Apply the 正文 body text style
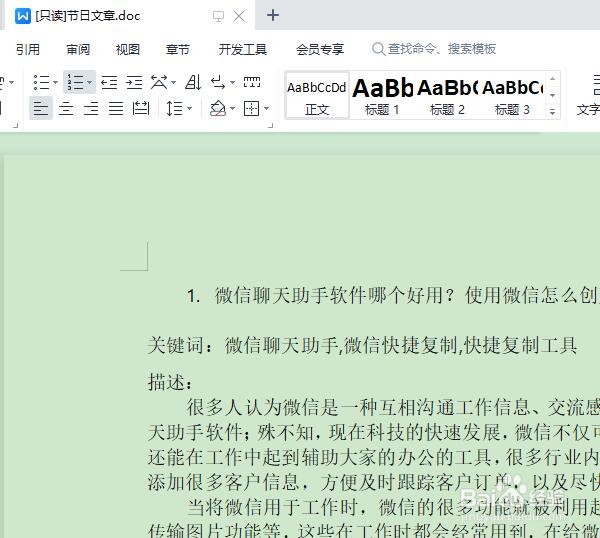The image size is (600, 538). coord(317,96)
